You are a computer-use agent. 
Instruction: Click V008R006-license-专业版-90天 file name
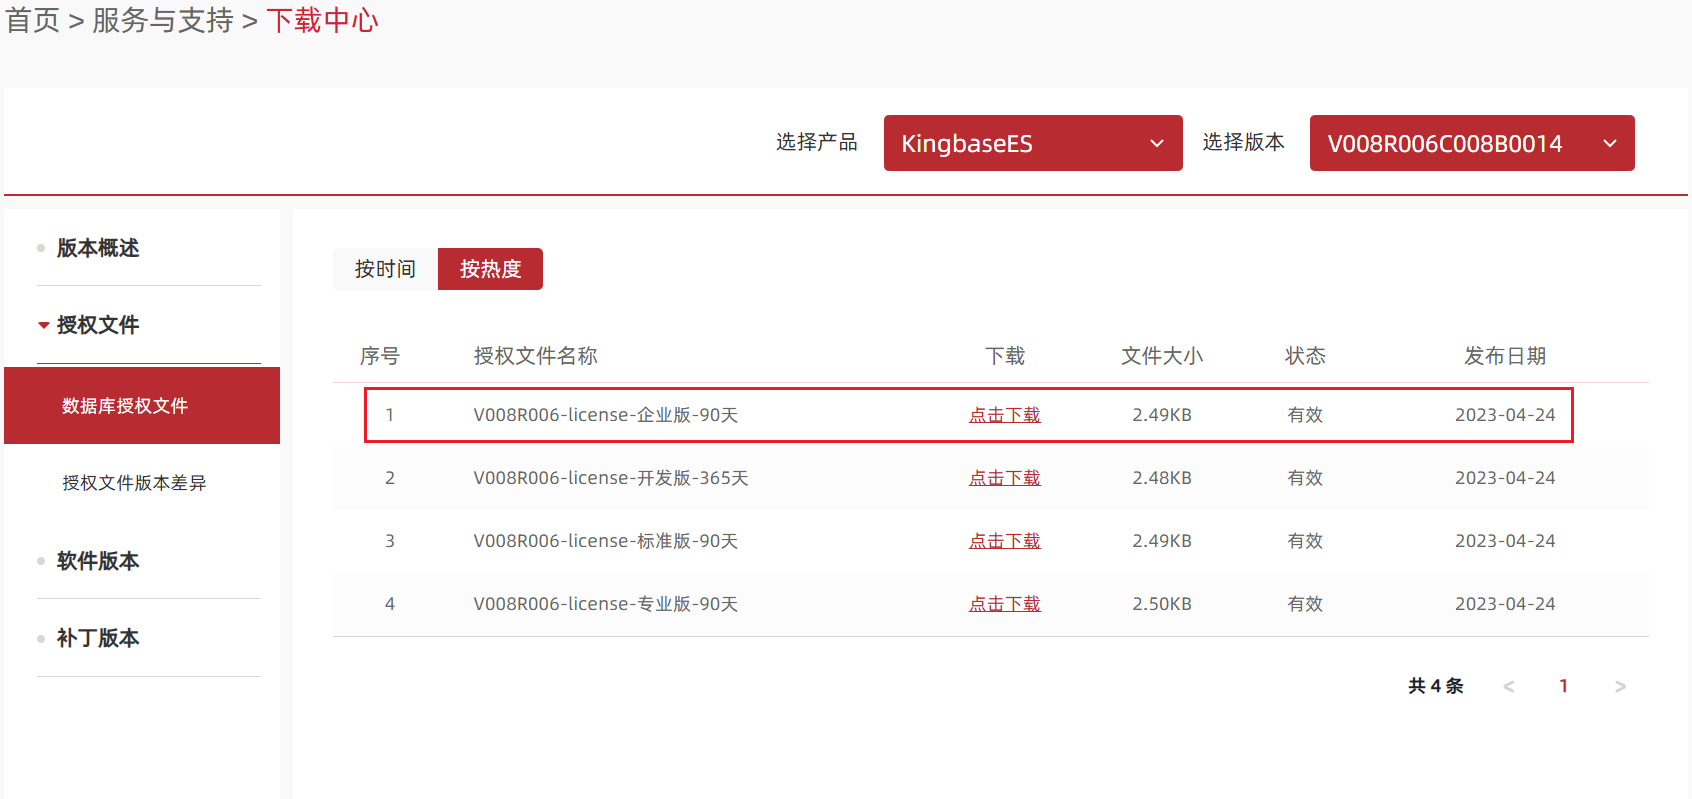point(606,604)
